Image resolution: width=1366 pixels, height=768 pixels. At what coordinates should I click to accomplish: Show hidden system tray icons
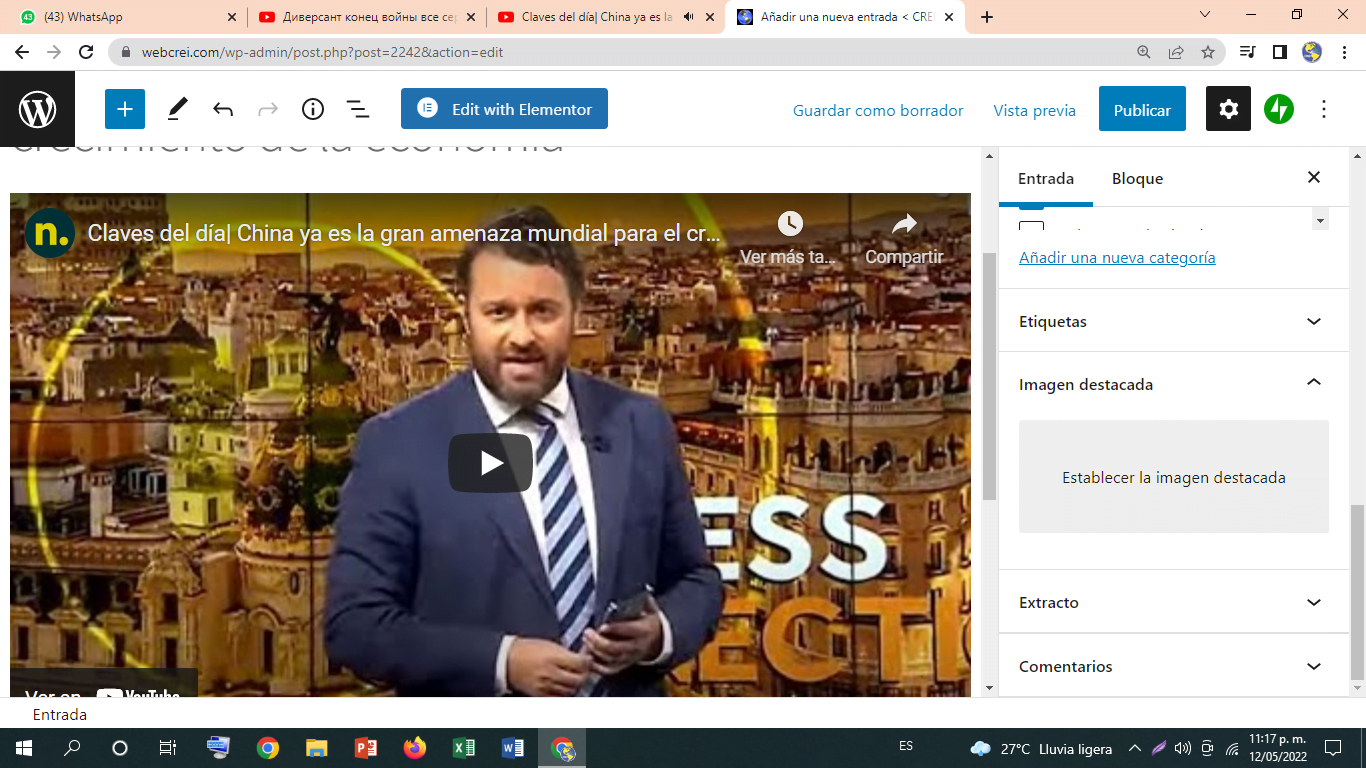[1134, 748]
